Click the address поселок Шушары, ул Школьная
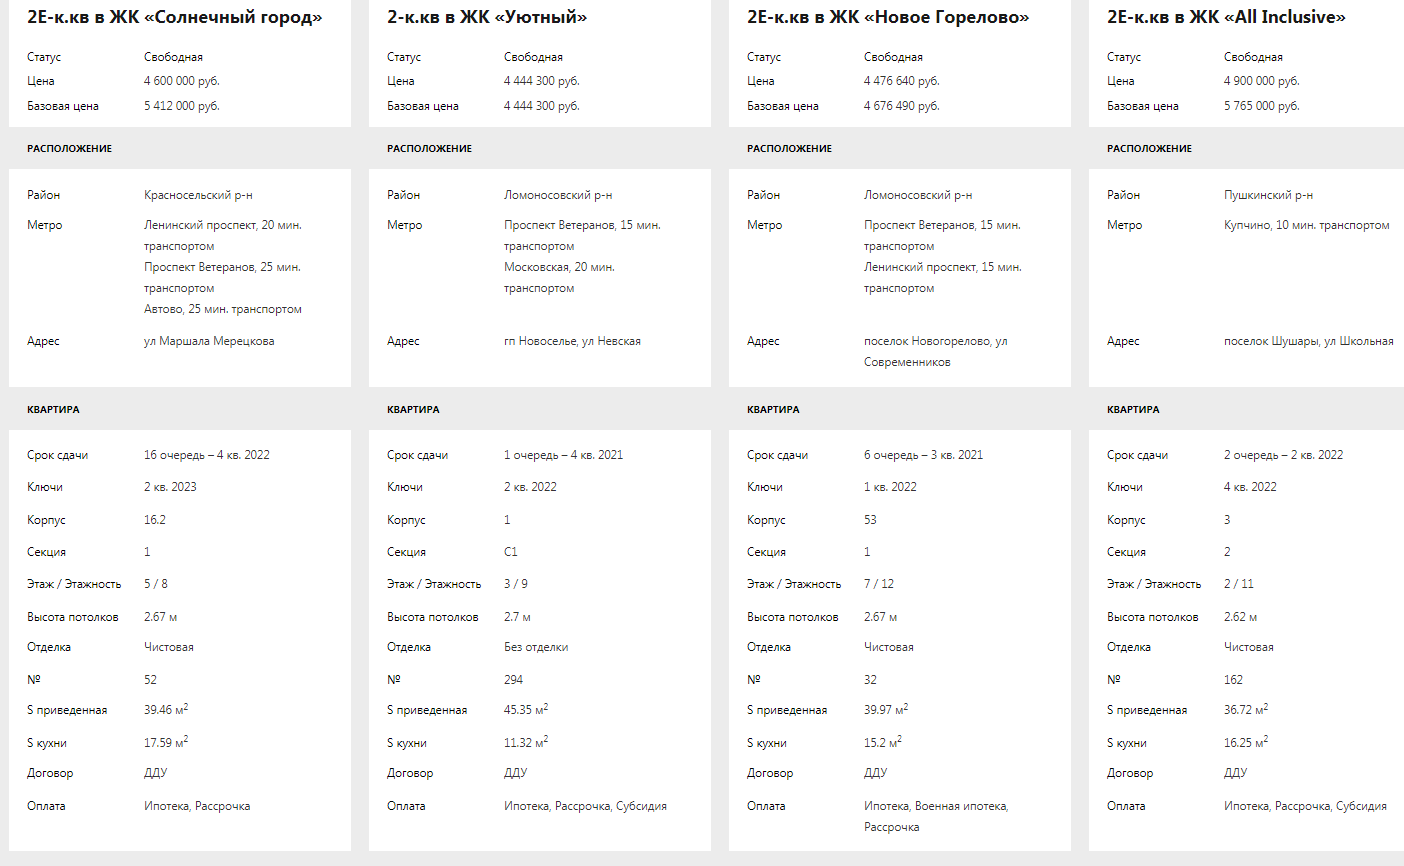 (1308, 341)
